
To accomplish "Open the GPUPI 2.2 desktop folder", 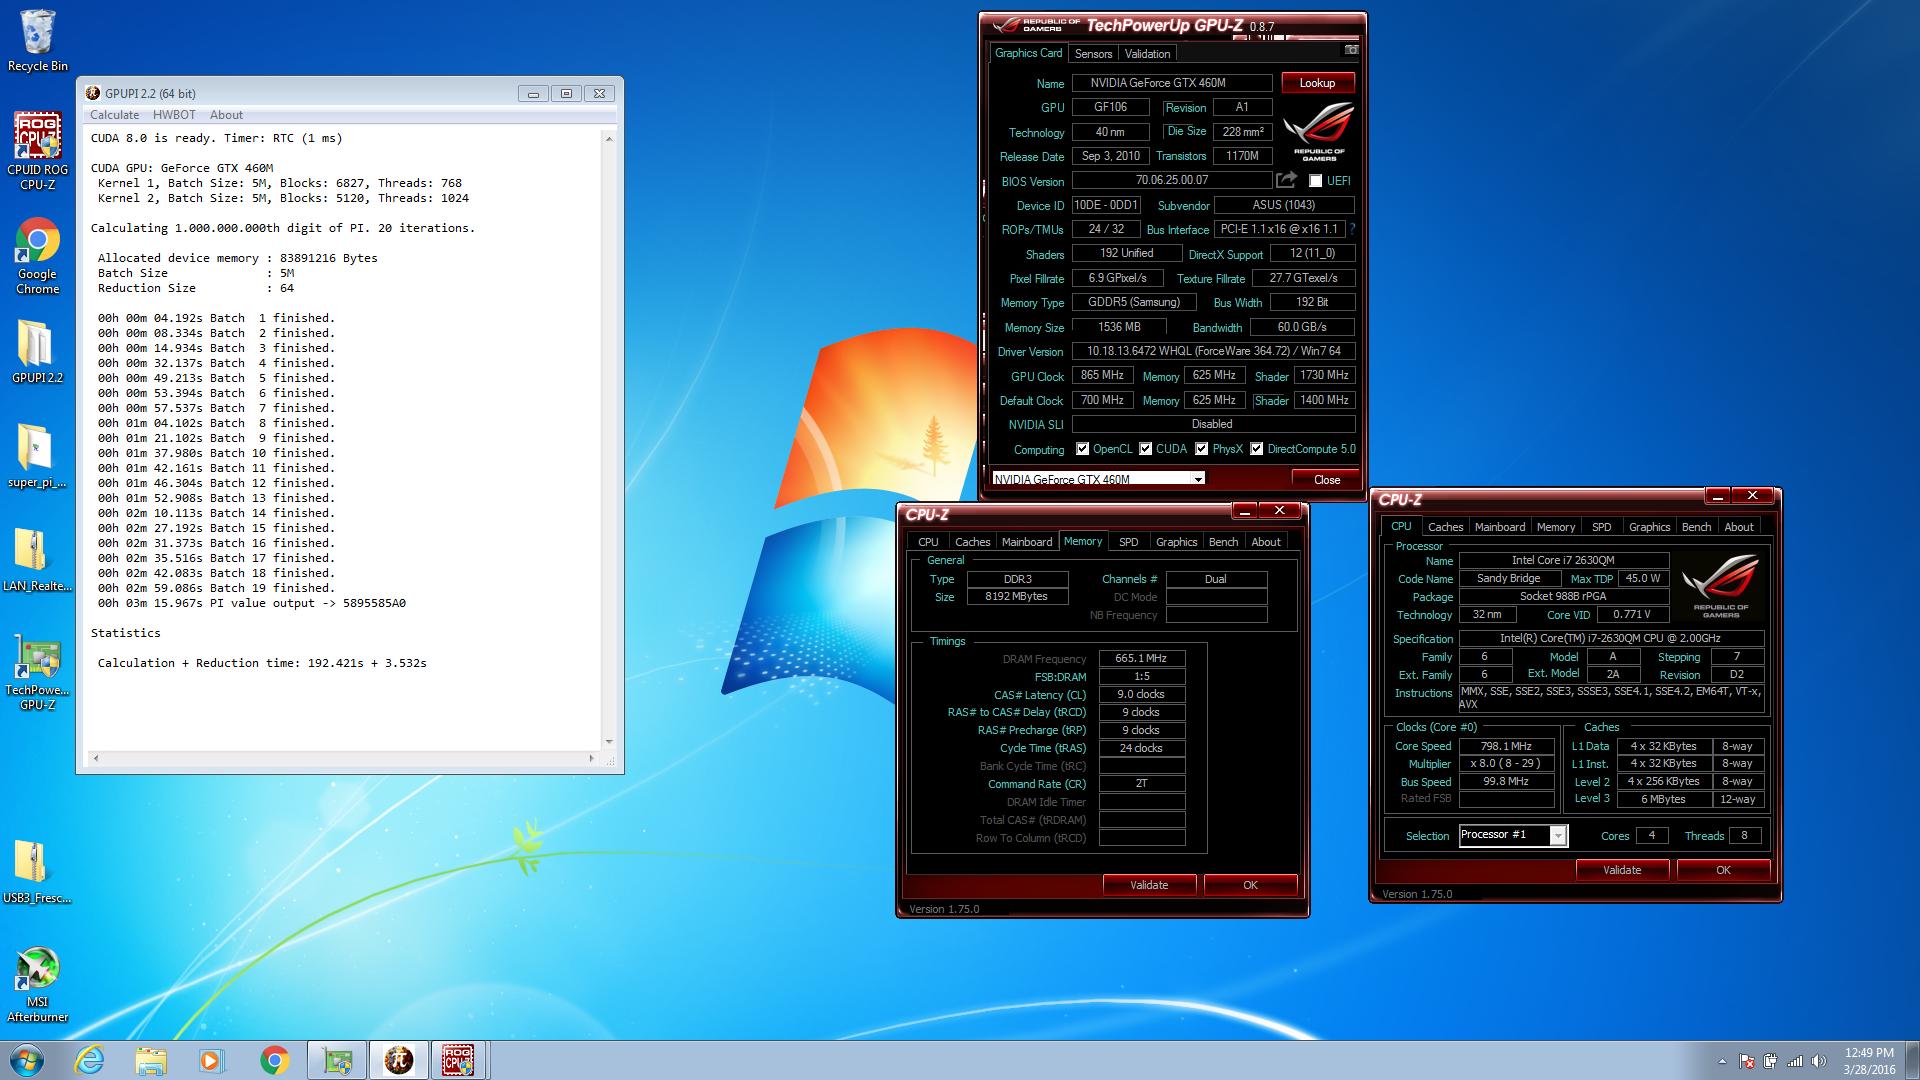I will coord(37,352).
